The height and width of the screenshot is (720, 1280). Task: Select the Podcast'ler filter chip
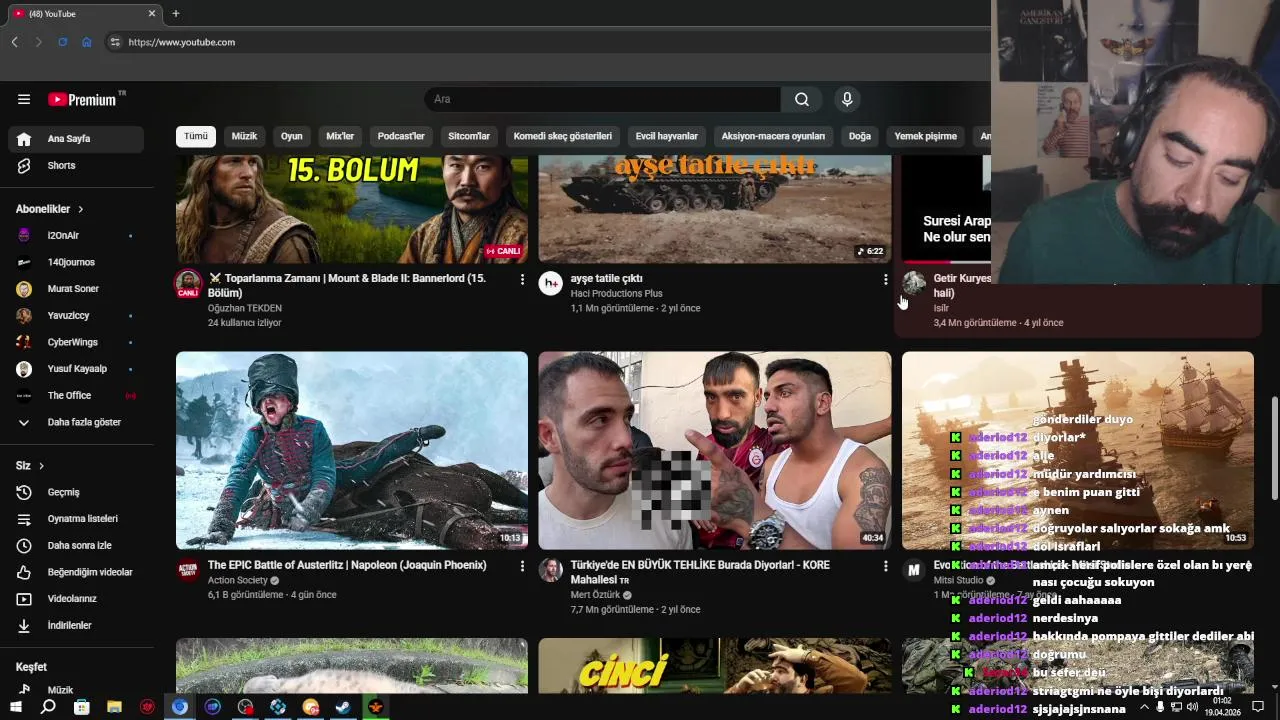[x=401, y=136]
